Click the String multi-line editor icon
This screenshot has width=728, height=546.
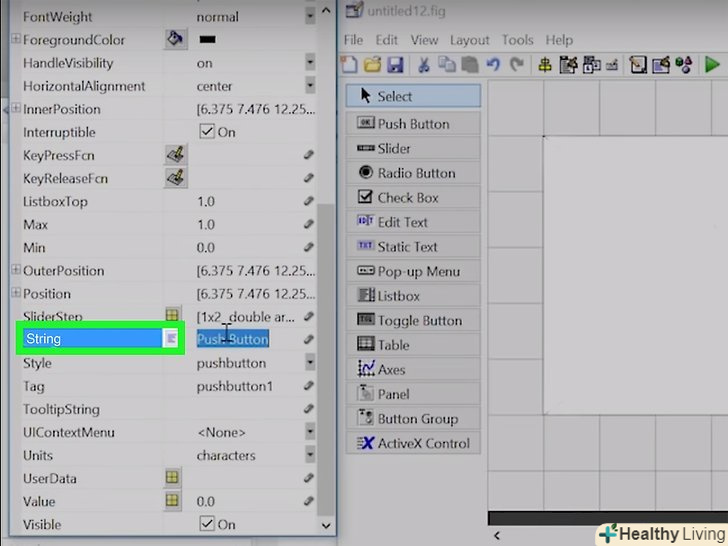tap(172, 339)
